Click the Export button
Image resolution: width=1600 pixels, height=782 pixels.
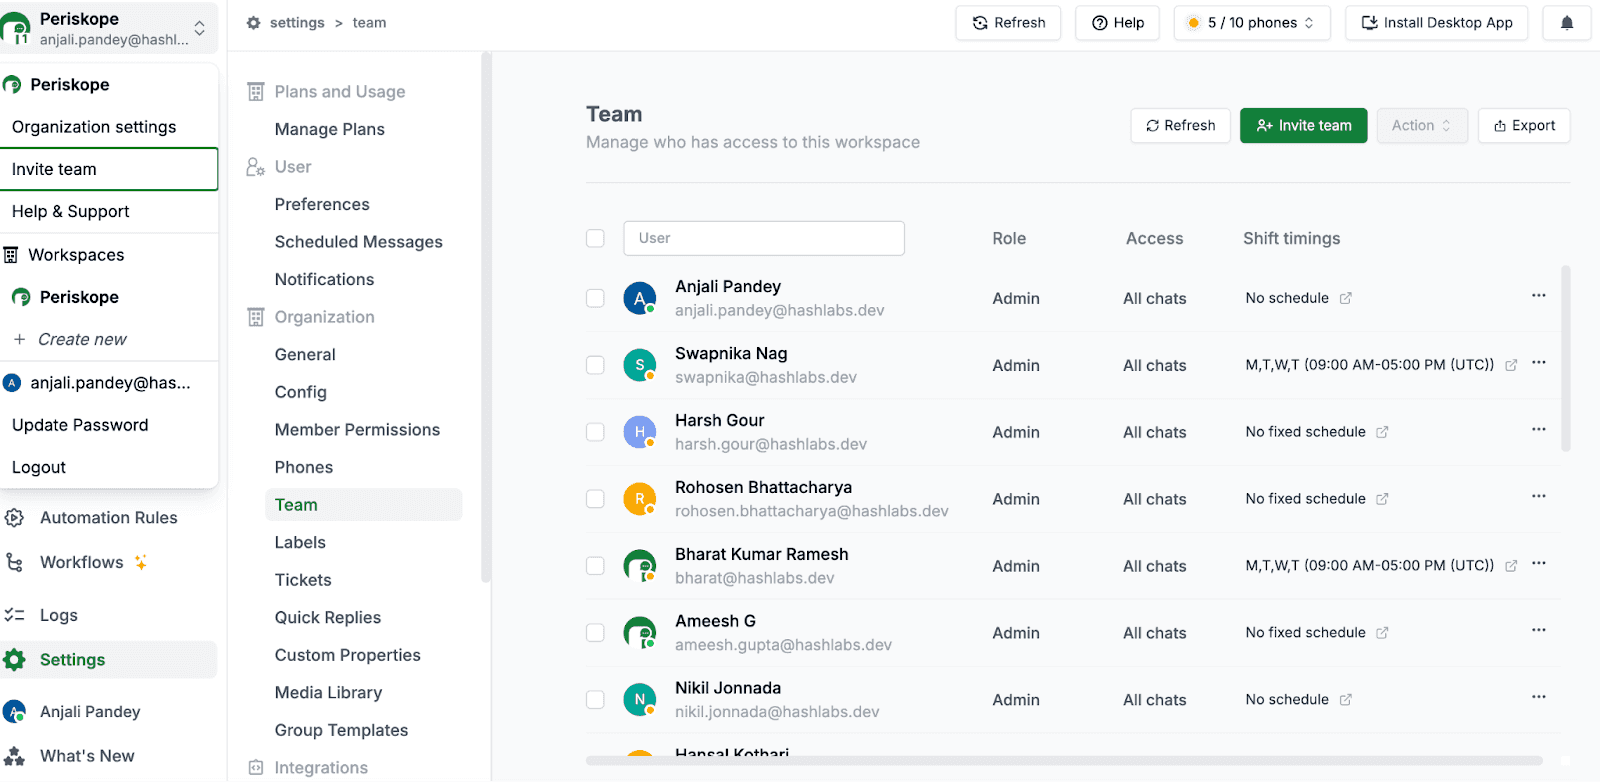[x=1524, y=125]
